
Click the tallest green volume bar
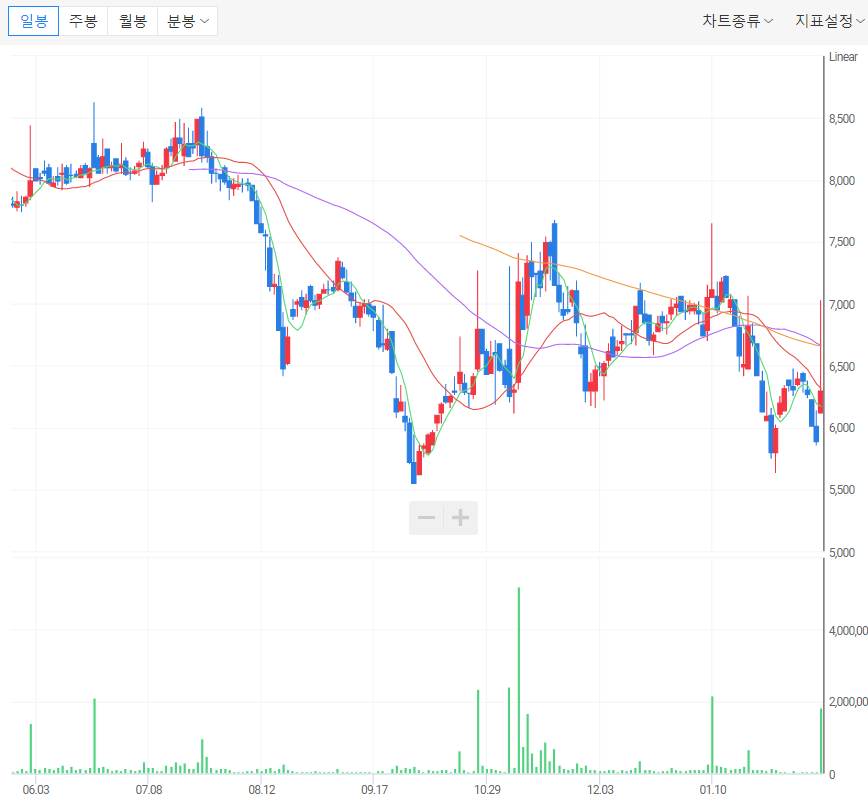pos(519,680)
